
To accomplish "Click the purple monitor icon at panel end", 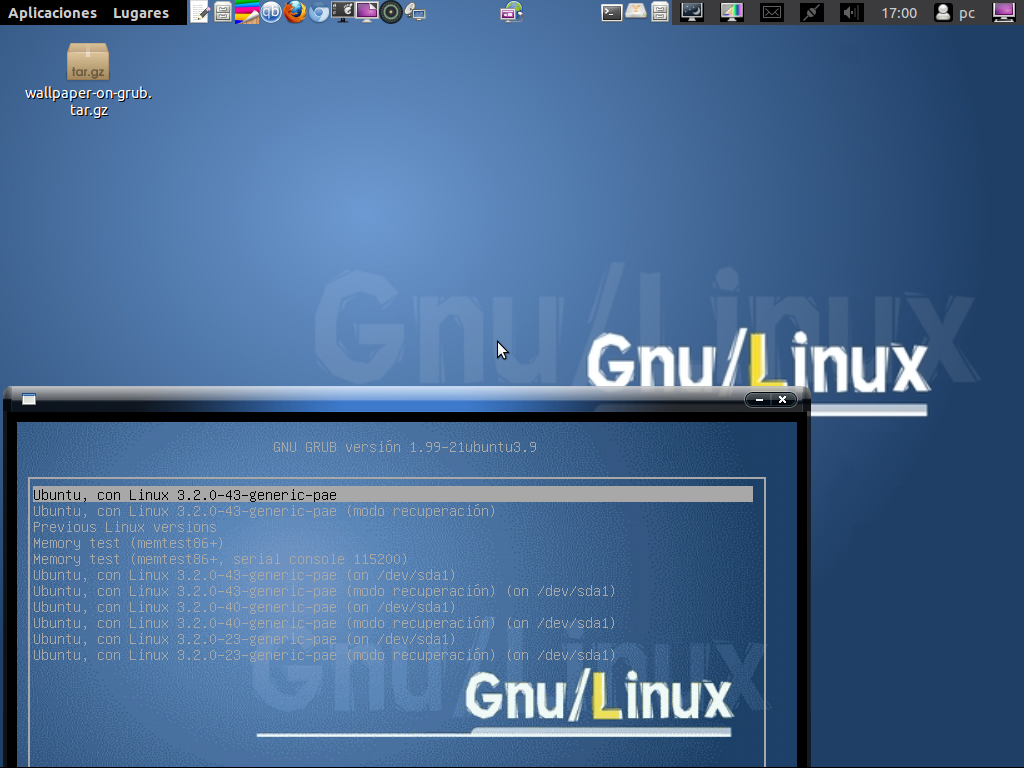I will 1004,12.
